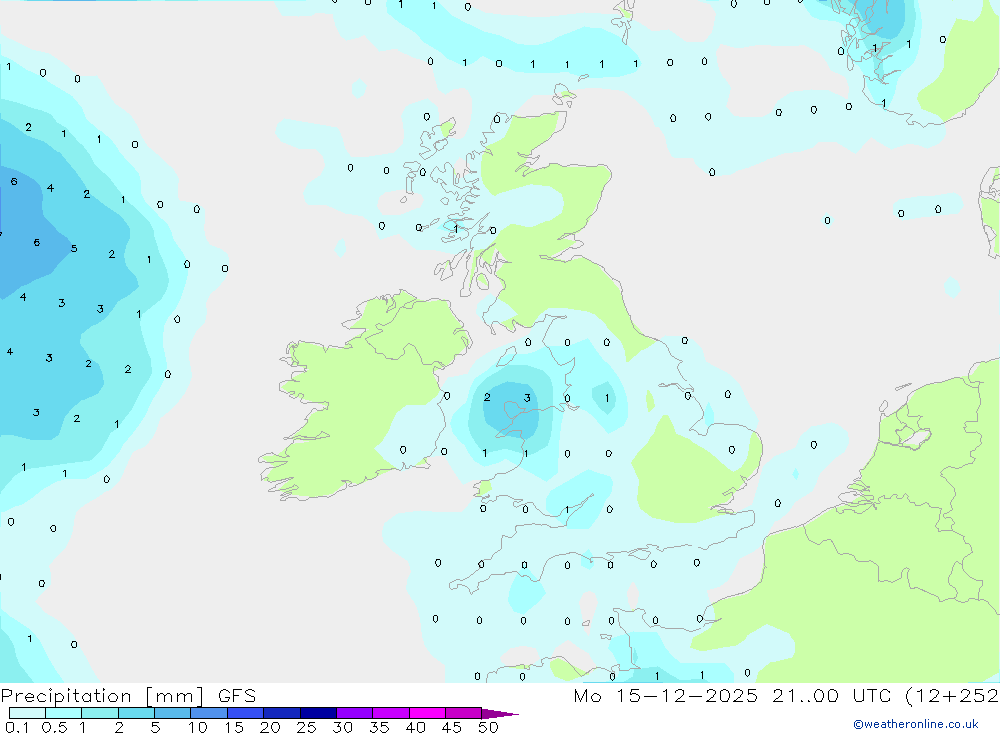
Task: Select the 5–10 mm legend color box
Action: (x=173, y=713)
